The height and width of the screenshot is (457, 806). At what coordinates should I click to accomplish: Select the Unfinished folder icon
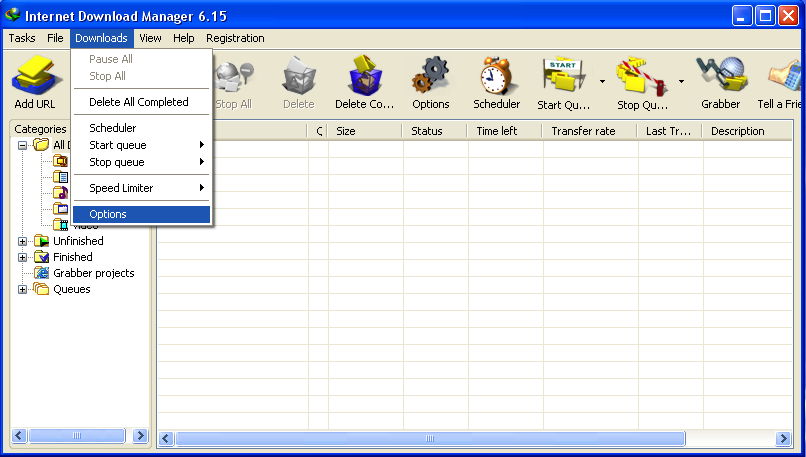(x=41, y=241)
